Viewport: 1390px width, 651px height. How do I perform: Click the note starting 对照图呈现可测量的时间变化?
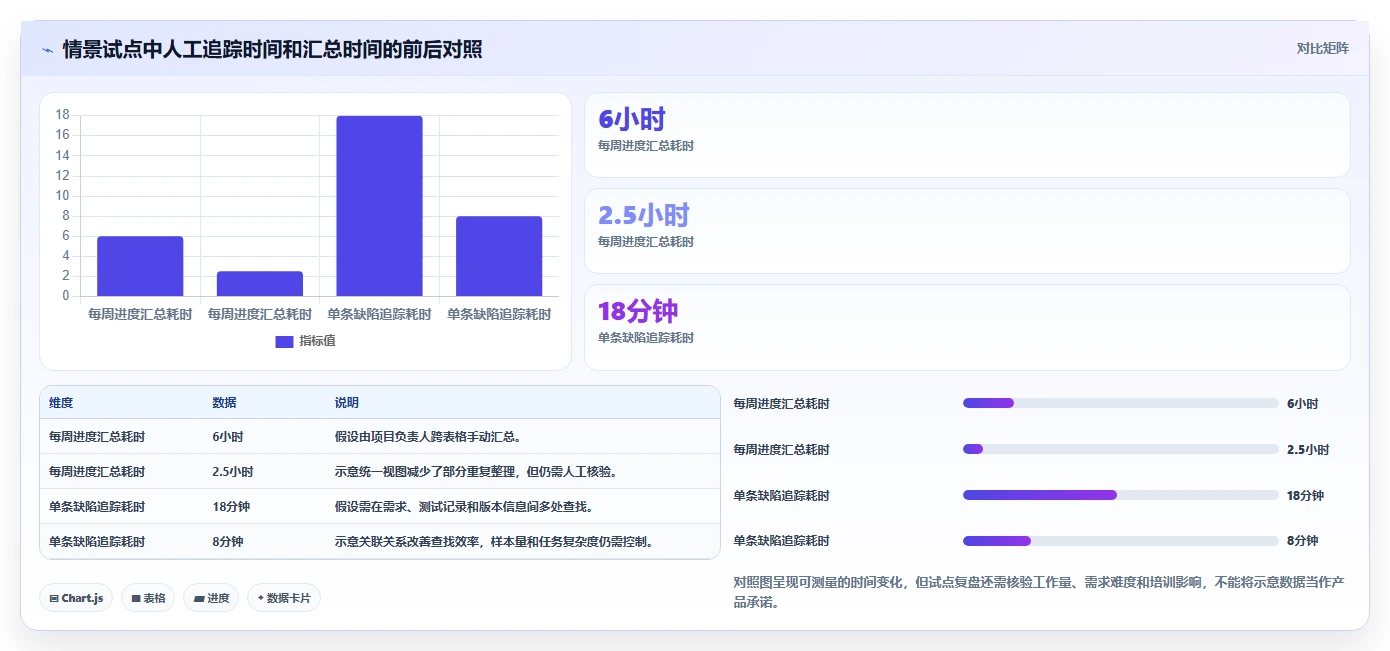coord(1039,592)
